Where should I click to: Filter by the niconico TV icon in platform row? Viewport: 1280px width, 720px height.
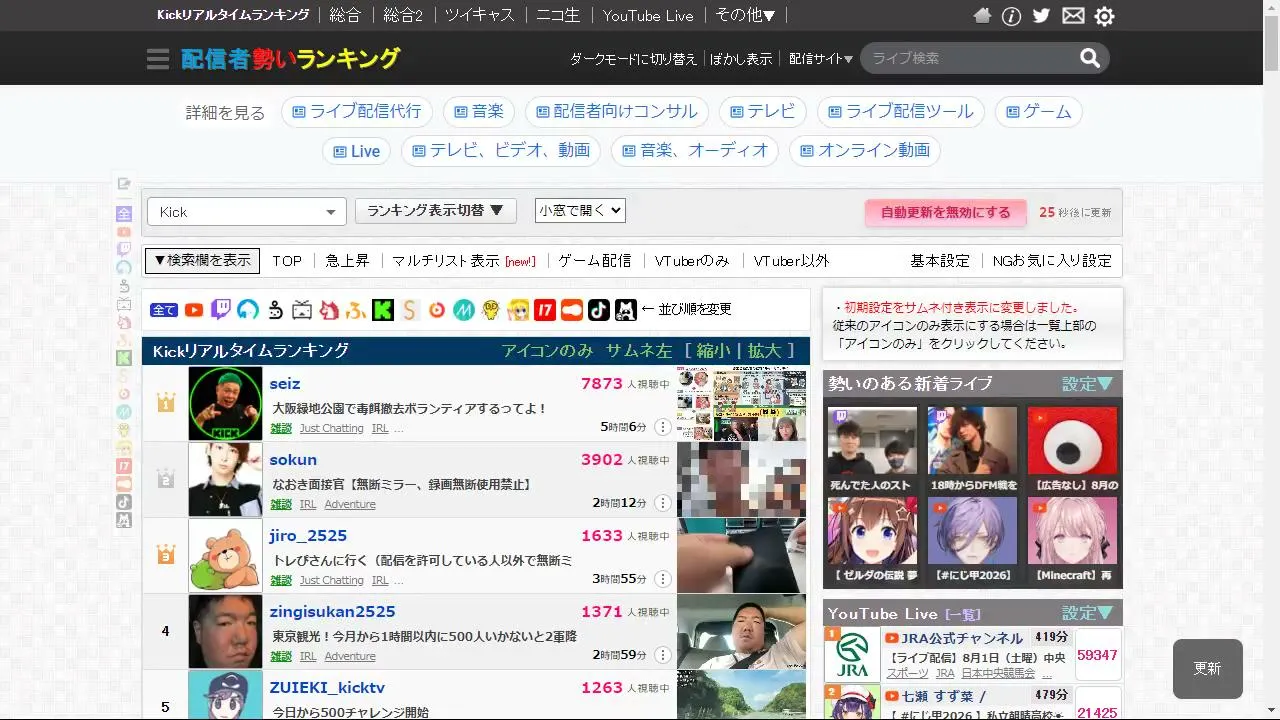(x=302, y=310)
